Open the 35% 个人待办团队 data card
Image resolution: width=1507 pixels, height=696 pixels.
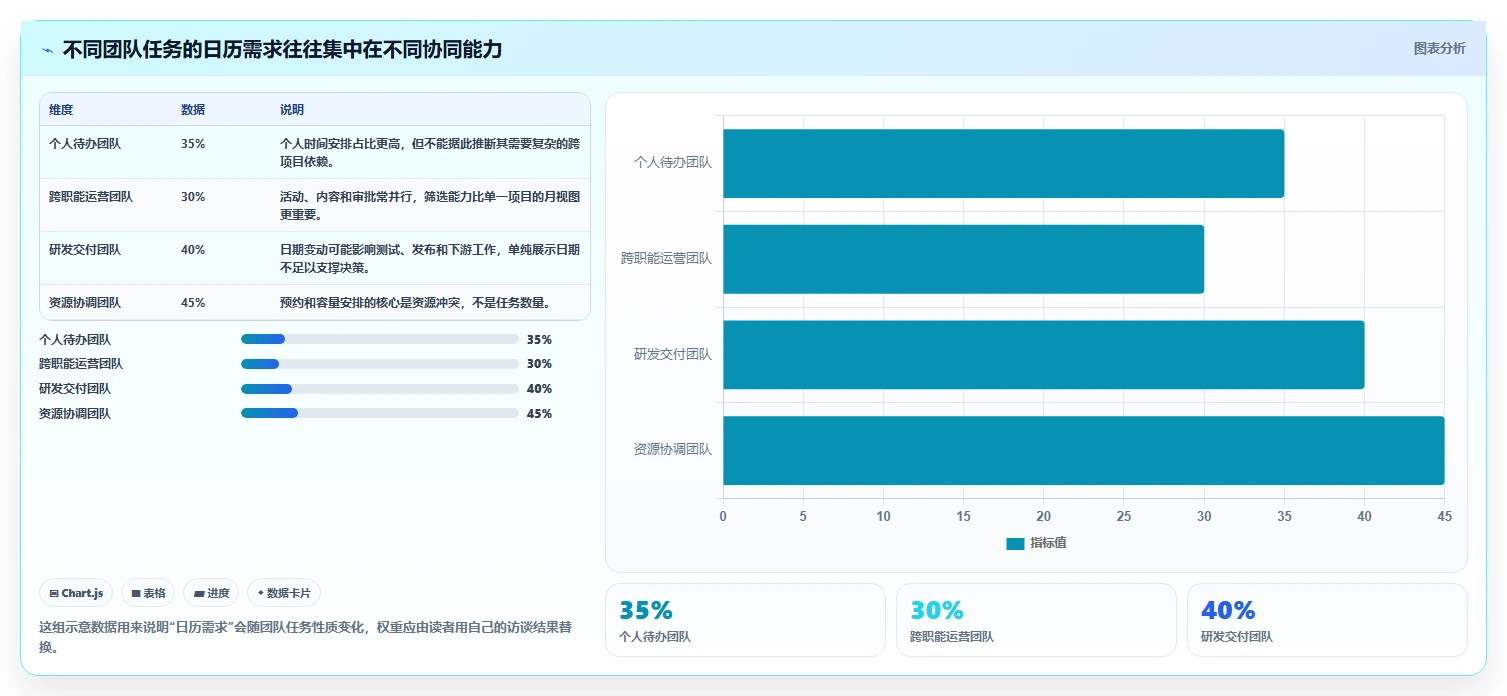tap(745, 620)
